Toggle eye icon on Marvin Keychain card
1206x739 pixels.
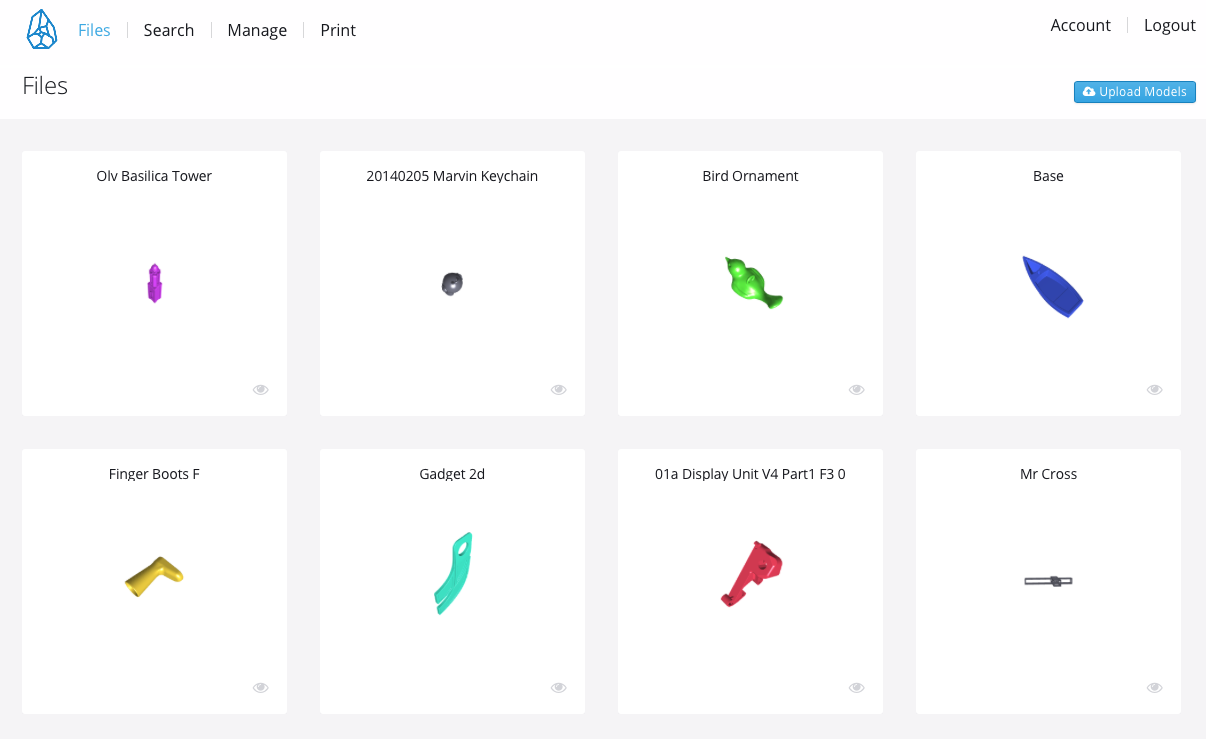click(x=559, y=390)
